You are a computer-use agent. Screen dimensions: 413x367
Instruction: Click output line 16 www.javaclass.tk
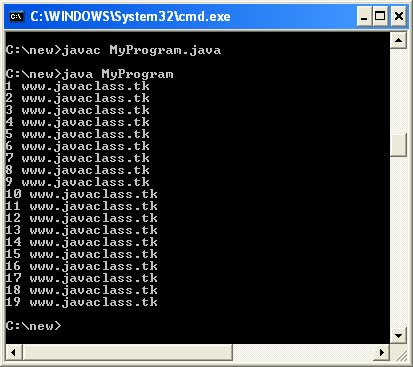82,266
